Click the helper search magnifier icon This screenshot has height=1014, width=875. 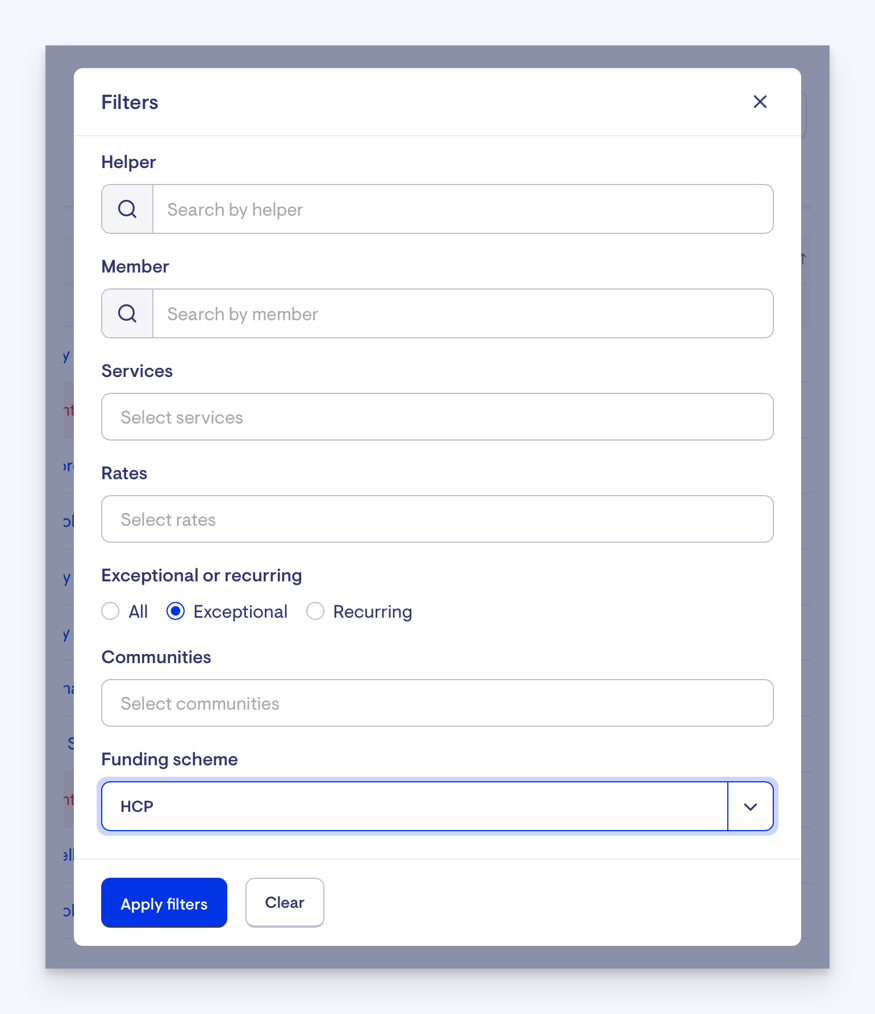(127, 209)
